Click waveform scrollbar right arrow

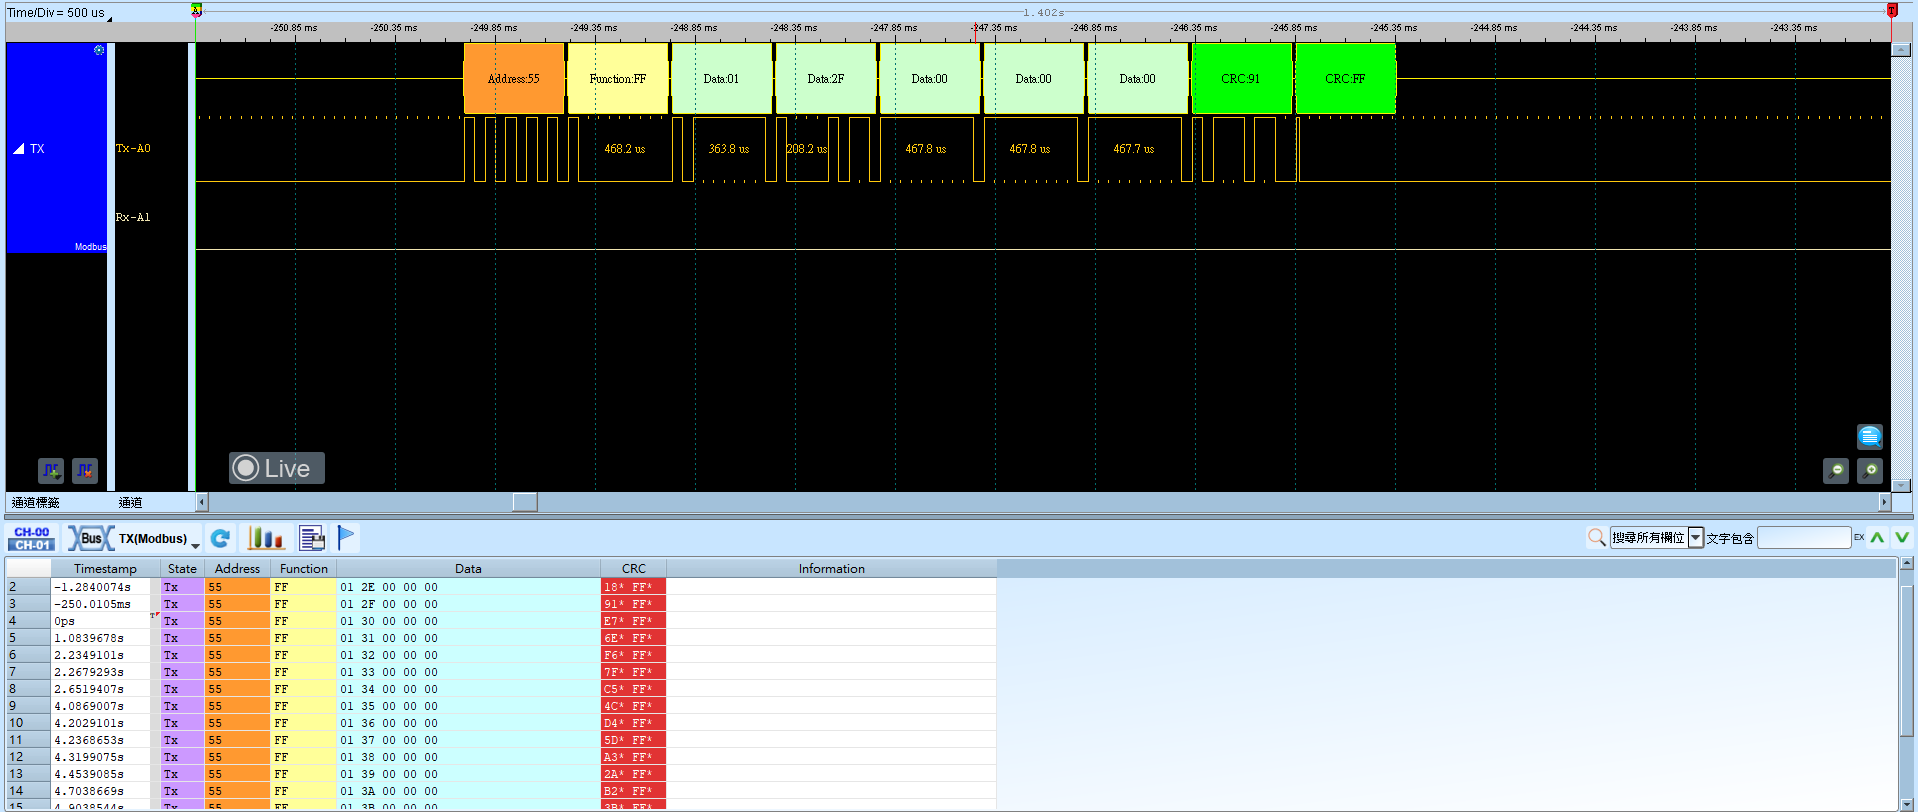point(1885,502)
